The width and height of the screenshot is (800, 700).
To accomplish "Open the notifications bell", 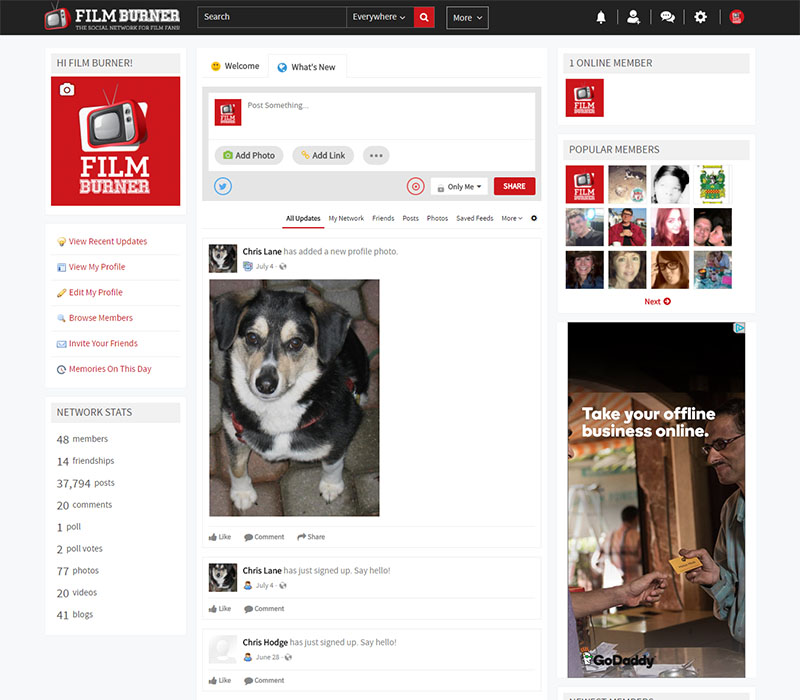I will 601,17.
